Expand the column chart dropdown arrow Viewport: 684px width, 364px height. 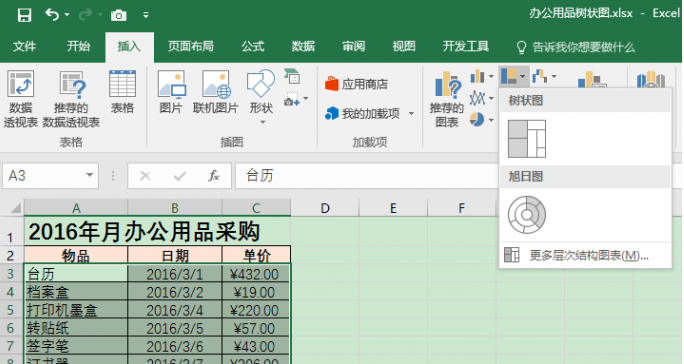(x=491, y=77)
